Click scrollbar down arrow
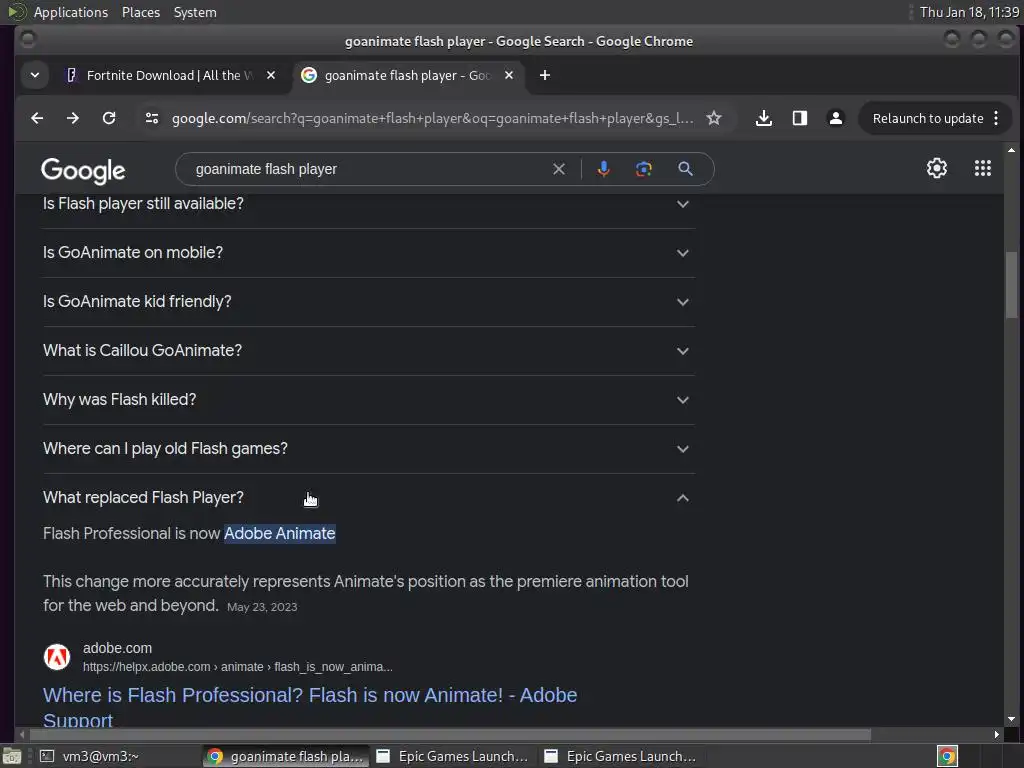The width and height of the screenshot is (1024, 768). coord(1011,719)
